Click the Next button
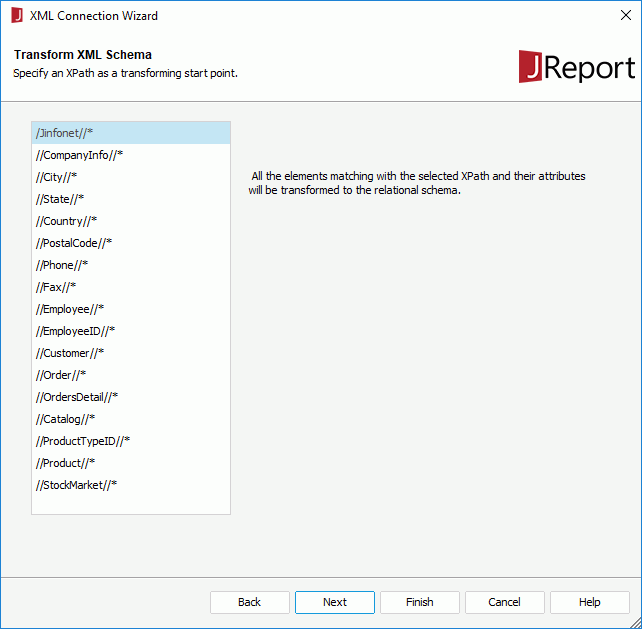 coord(335,602)
